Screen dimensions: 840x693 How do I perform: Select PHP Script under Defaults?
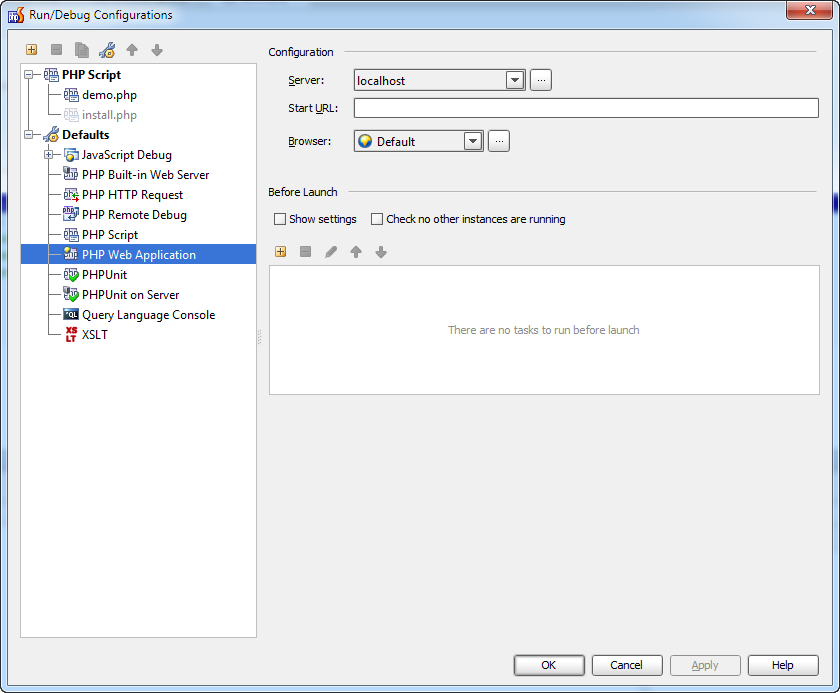click(110, 235)
